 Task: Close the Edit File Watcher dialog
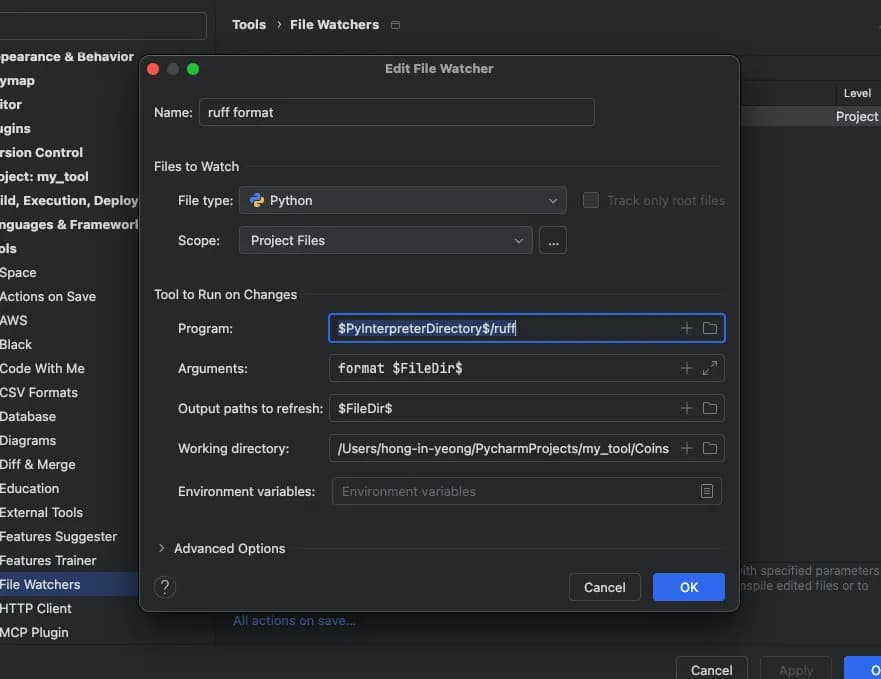pyautogui.click(x=153, y=69)
